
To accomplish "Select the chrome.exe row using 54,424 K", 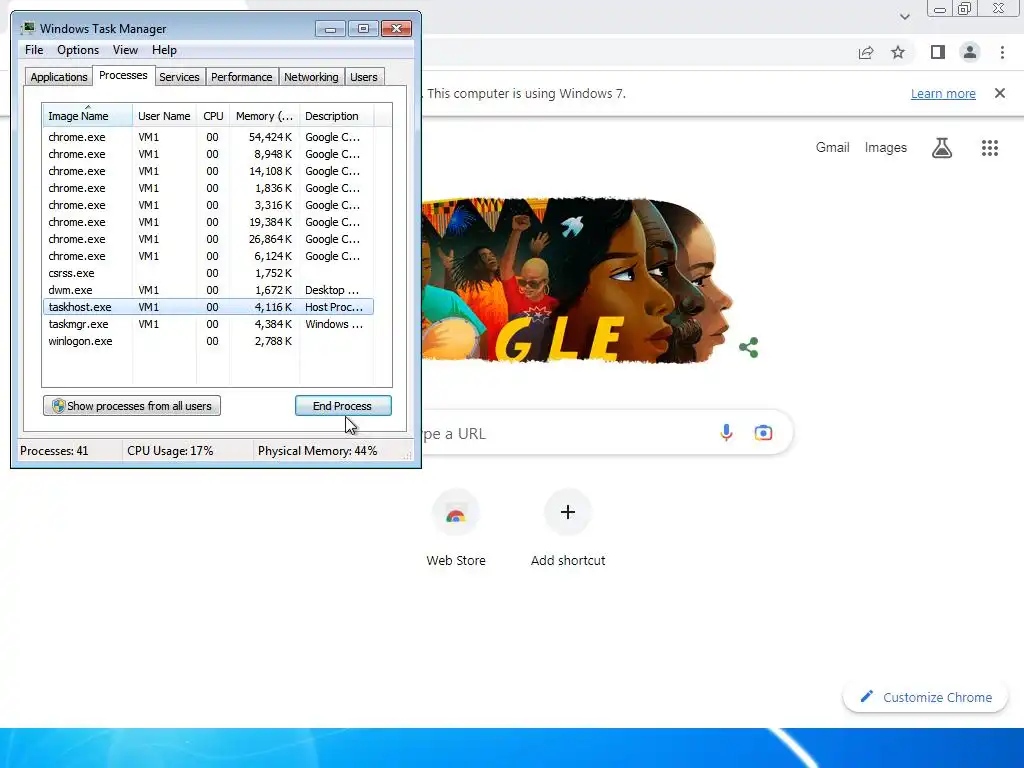I will [x=208, y=137].
